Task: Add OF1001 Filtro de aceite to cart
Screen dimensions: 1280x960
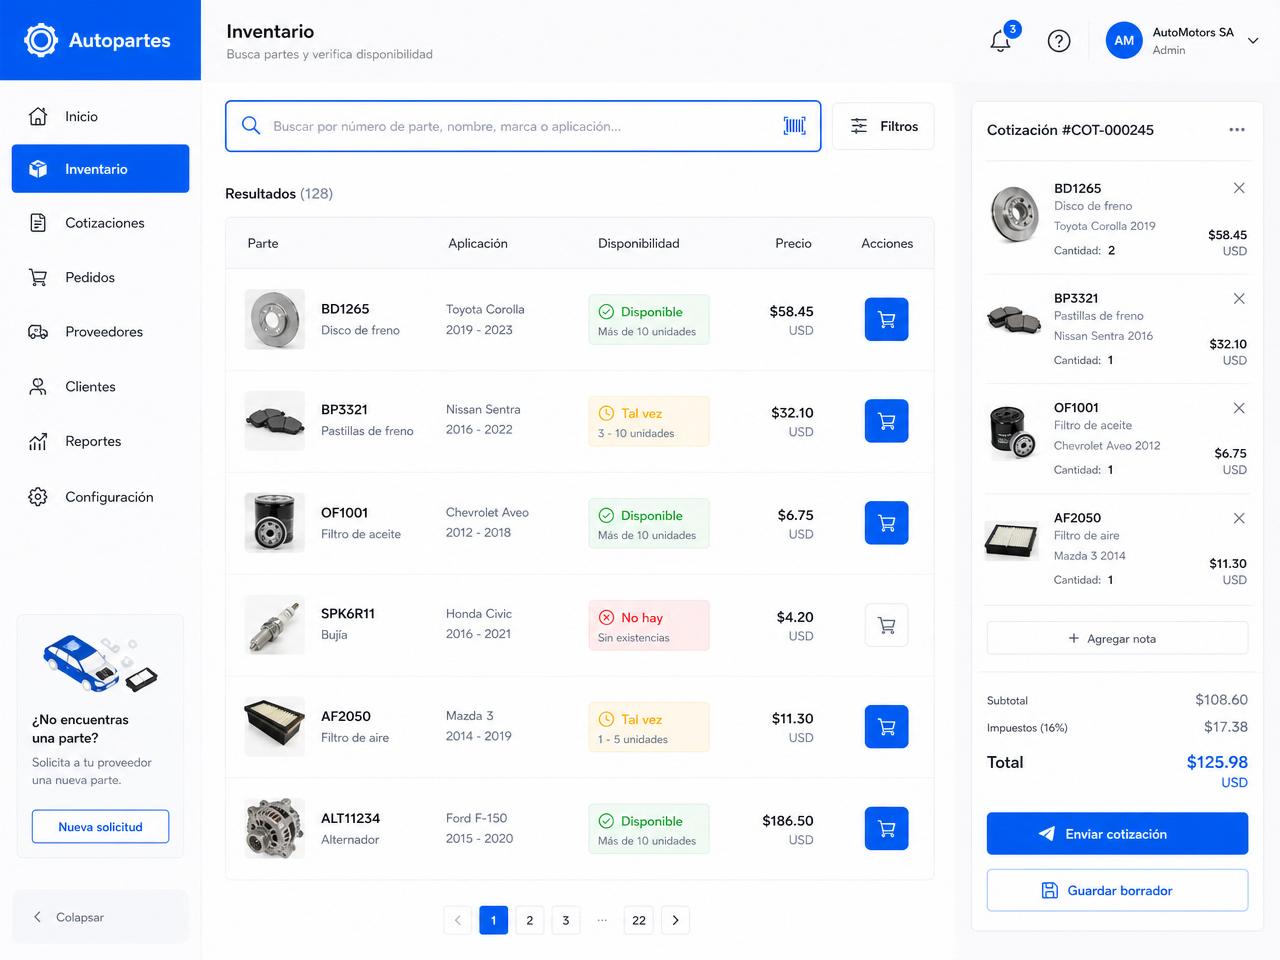Action: pyautogui.click(x=886, y=523)
